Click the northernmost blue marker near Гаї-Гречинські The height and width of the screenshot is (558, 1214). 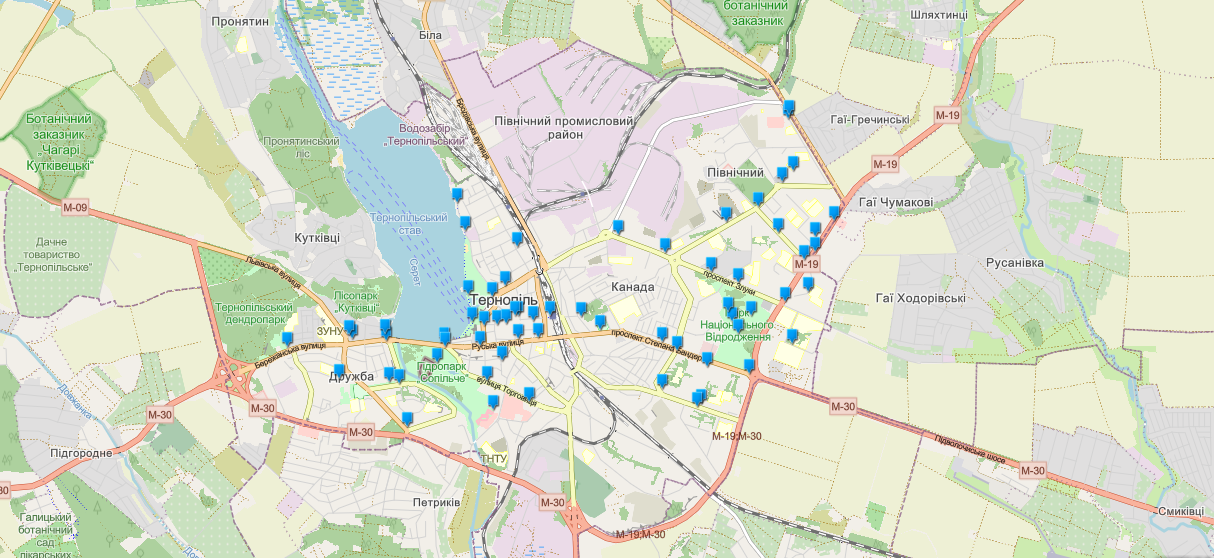(x=789, y=107)
